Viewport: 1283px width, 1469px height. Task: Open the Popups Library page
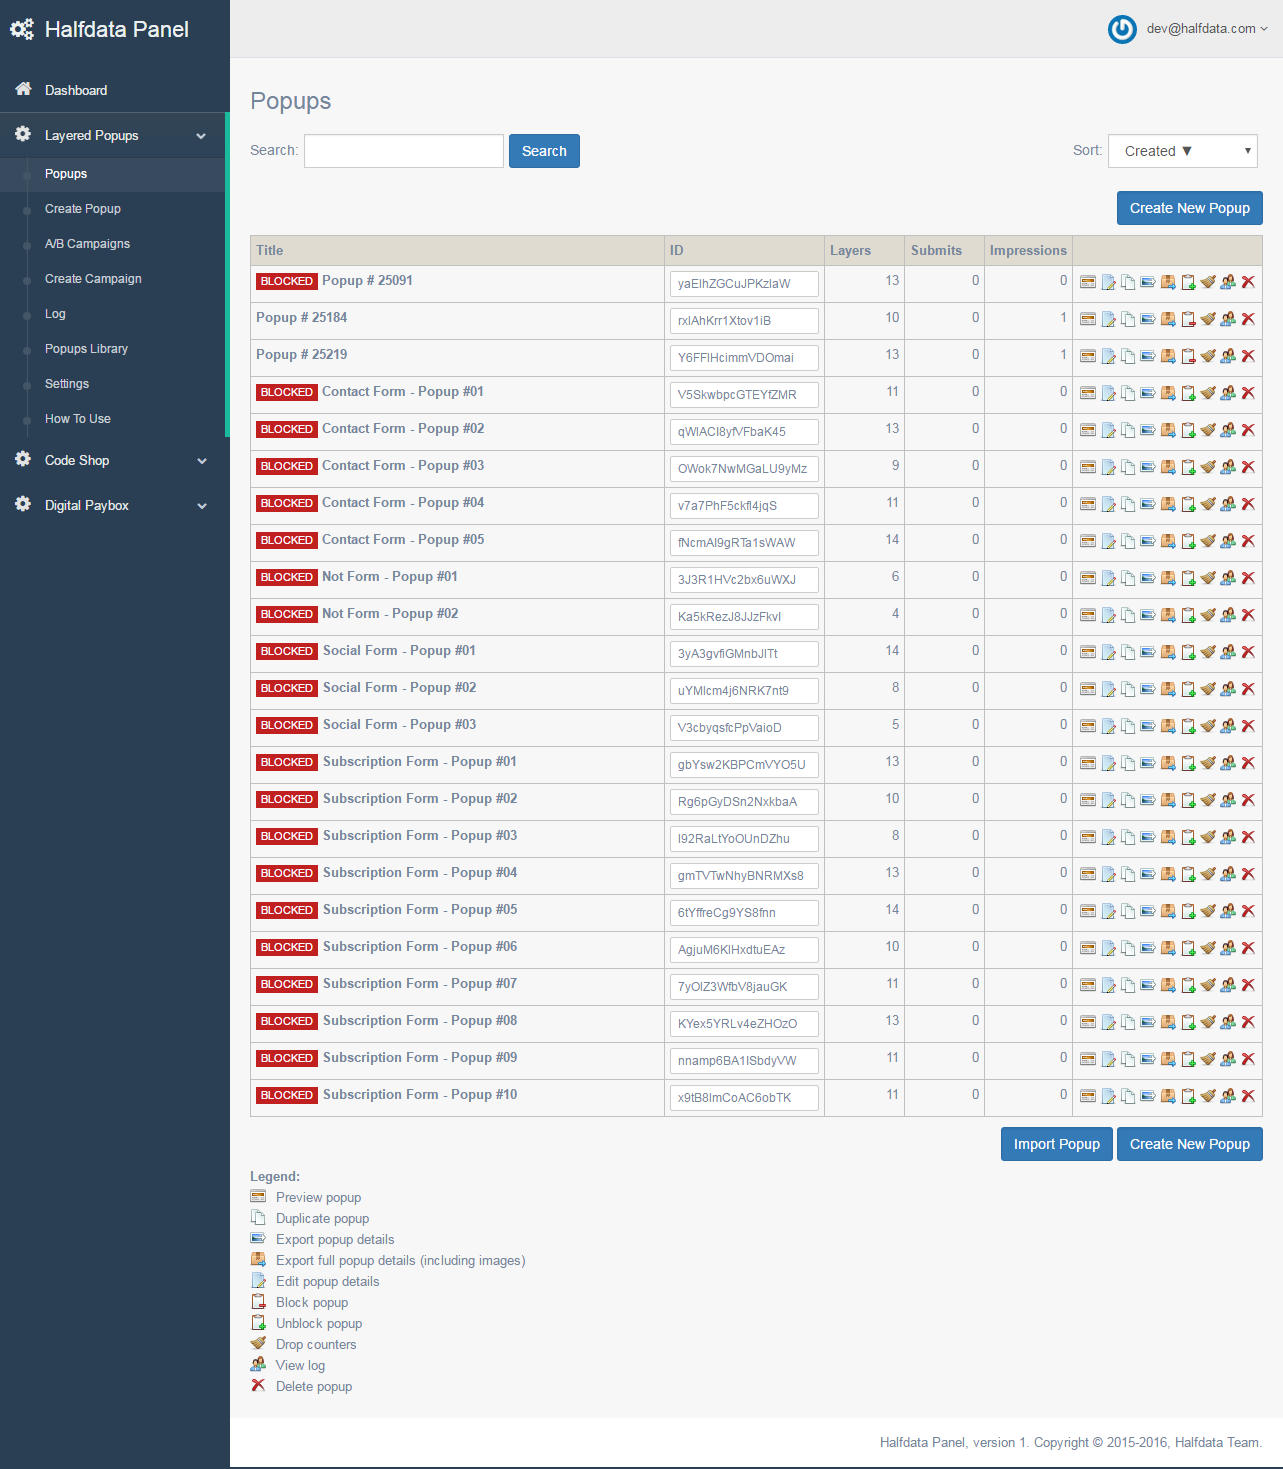pos(86,348)
